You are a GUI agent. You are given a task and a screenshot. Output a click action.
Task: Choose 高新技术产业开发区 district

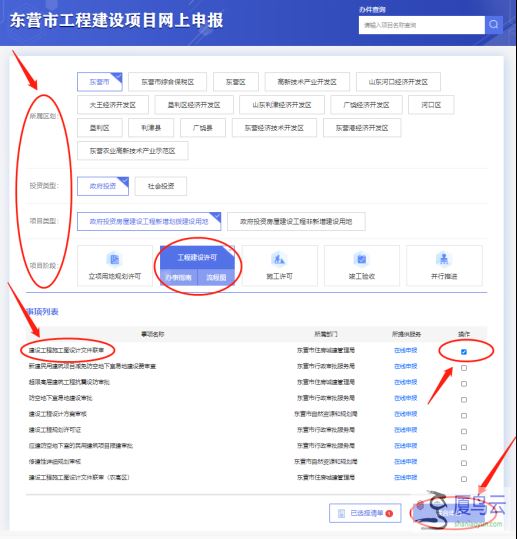tap(307, 82)
